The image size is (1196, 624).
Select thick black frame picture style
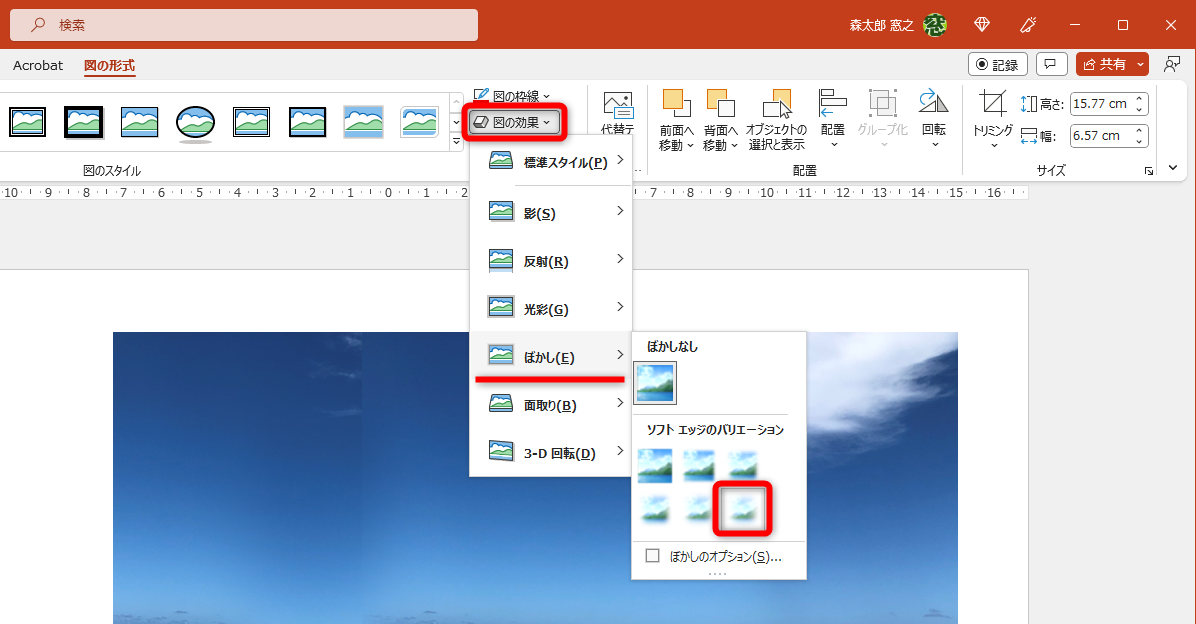click(84, 122)
